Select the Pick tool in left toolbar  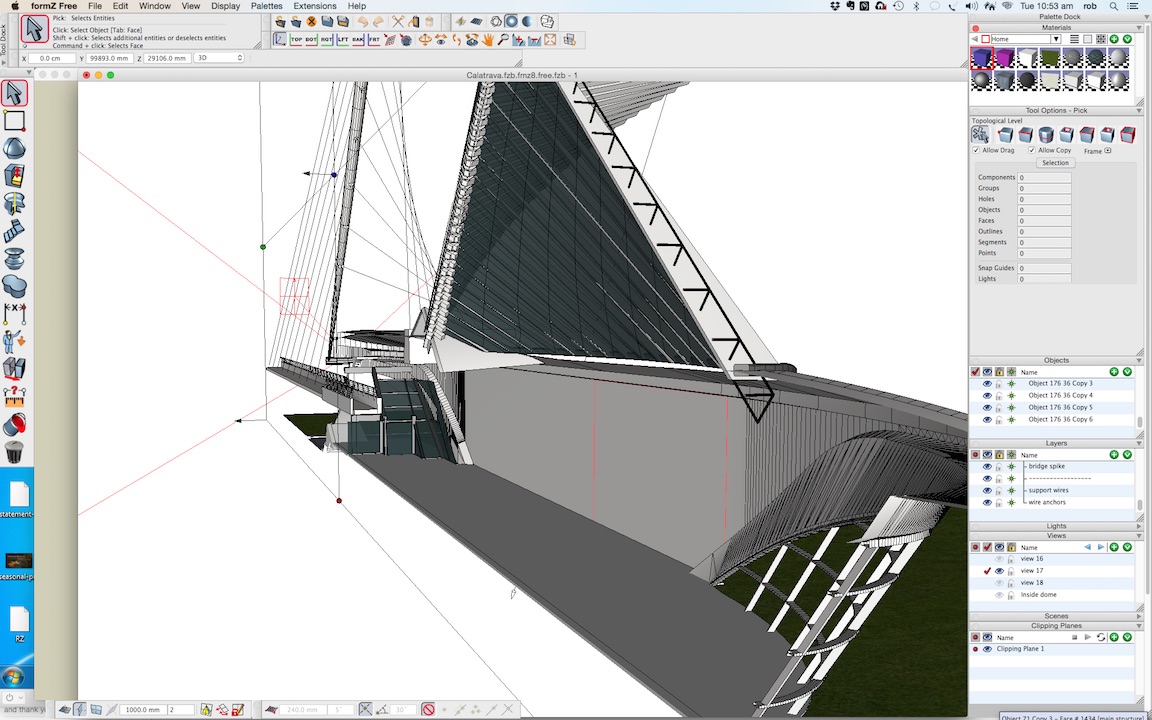14,93
